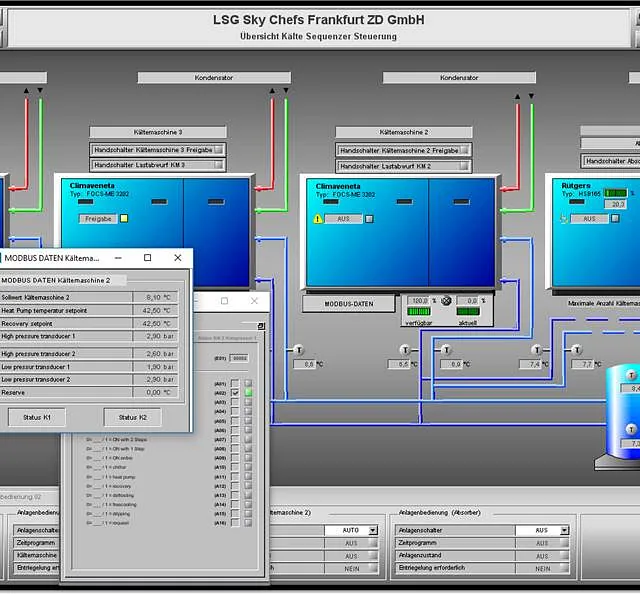Click the 7,7 °C temperature reading
640x594 pixels.
point(583,364)
